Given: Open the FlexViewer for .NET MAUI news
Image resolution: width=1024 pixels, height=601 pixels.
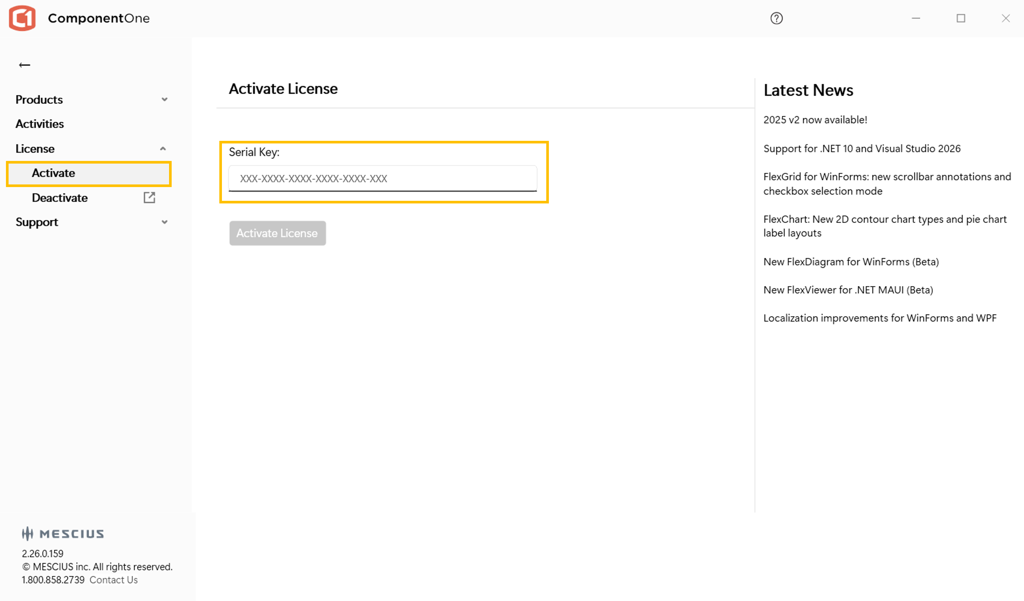Looking at the screenshot, I should coord(847,290).
